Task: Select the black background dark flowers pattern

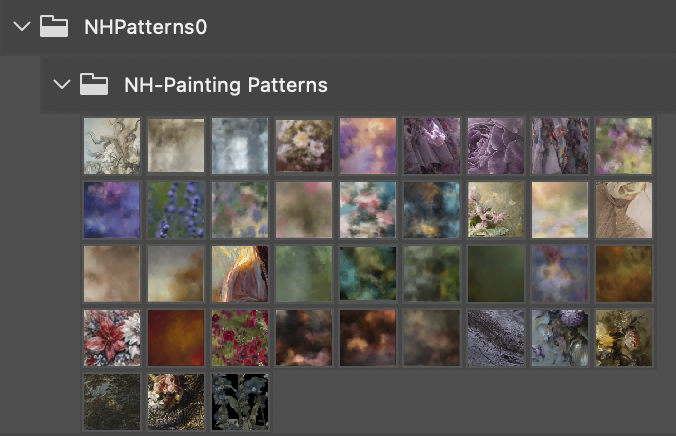Action: tap(240, 401)
